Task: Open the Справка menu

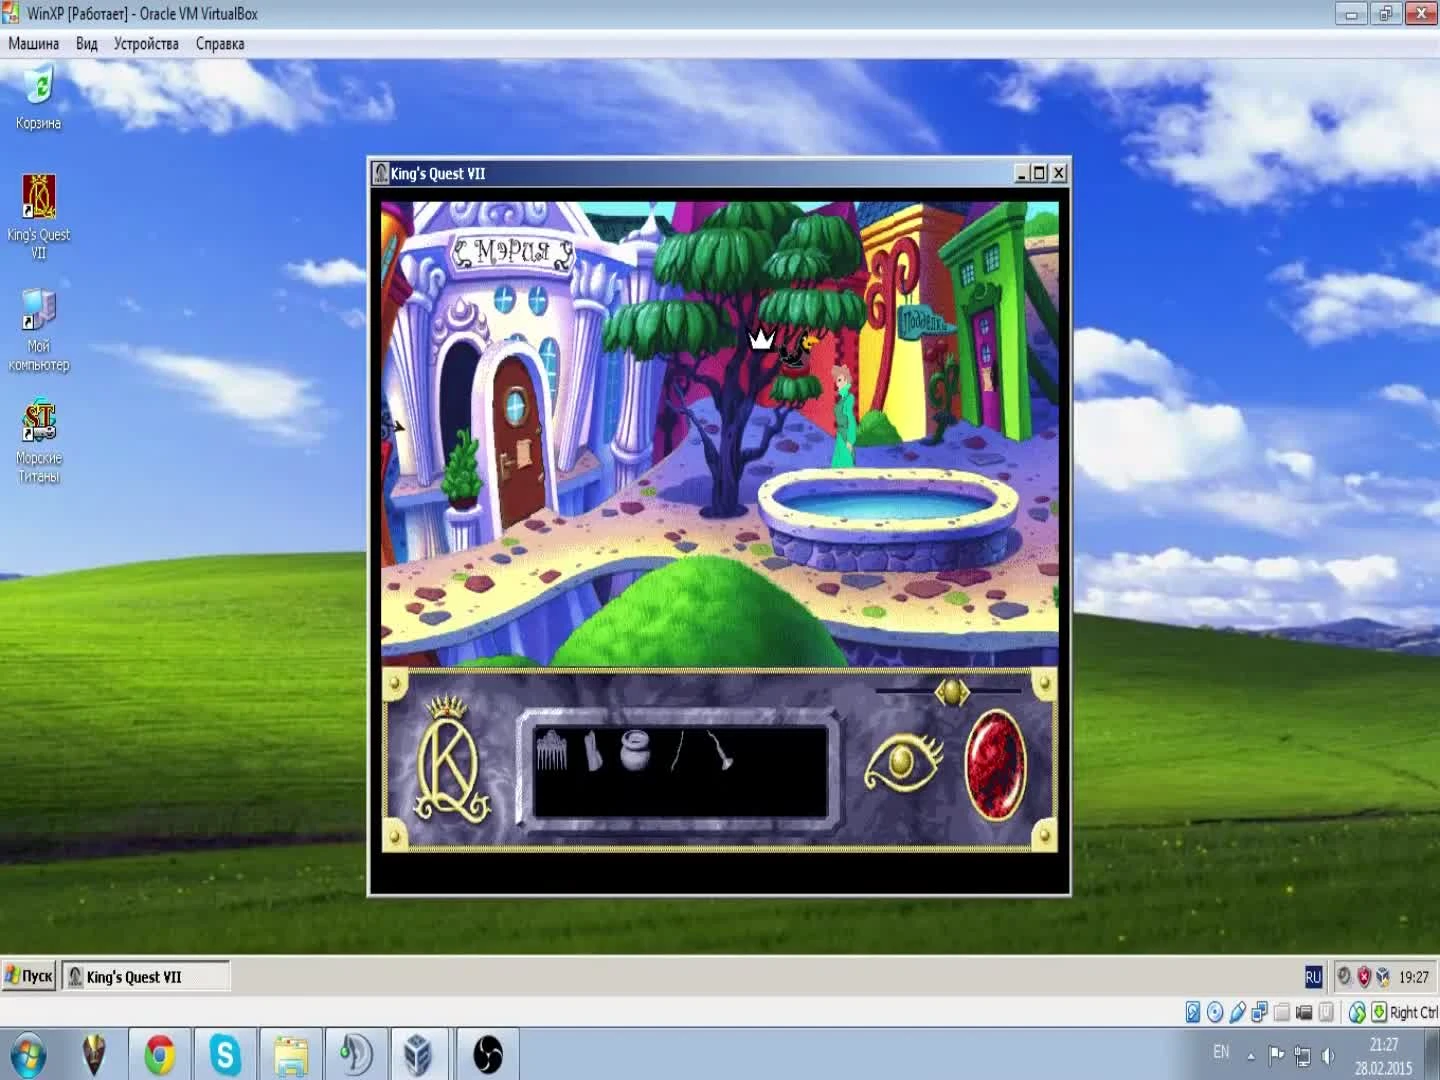Action: tap(220, 44)
